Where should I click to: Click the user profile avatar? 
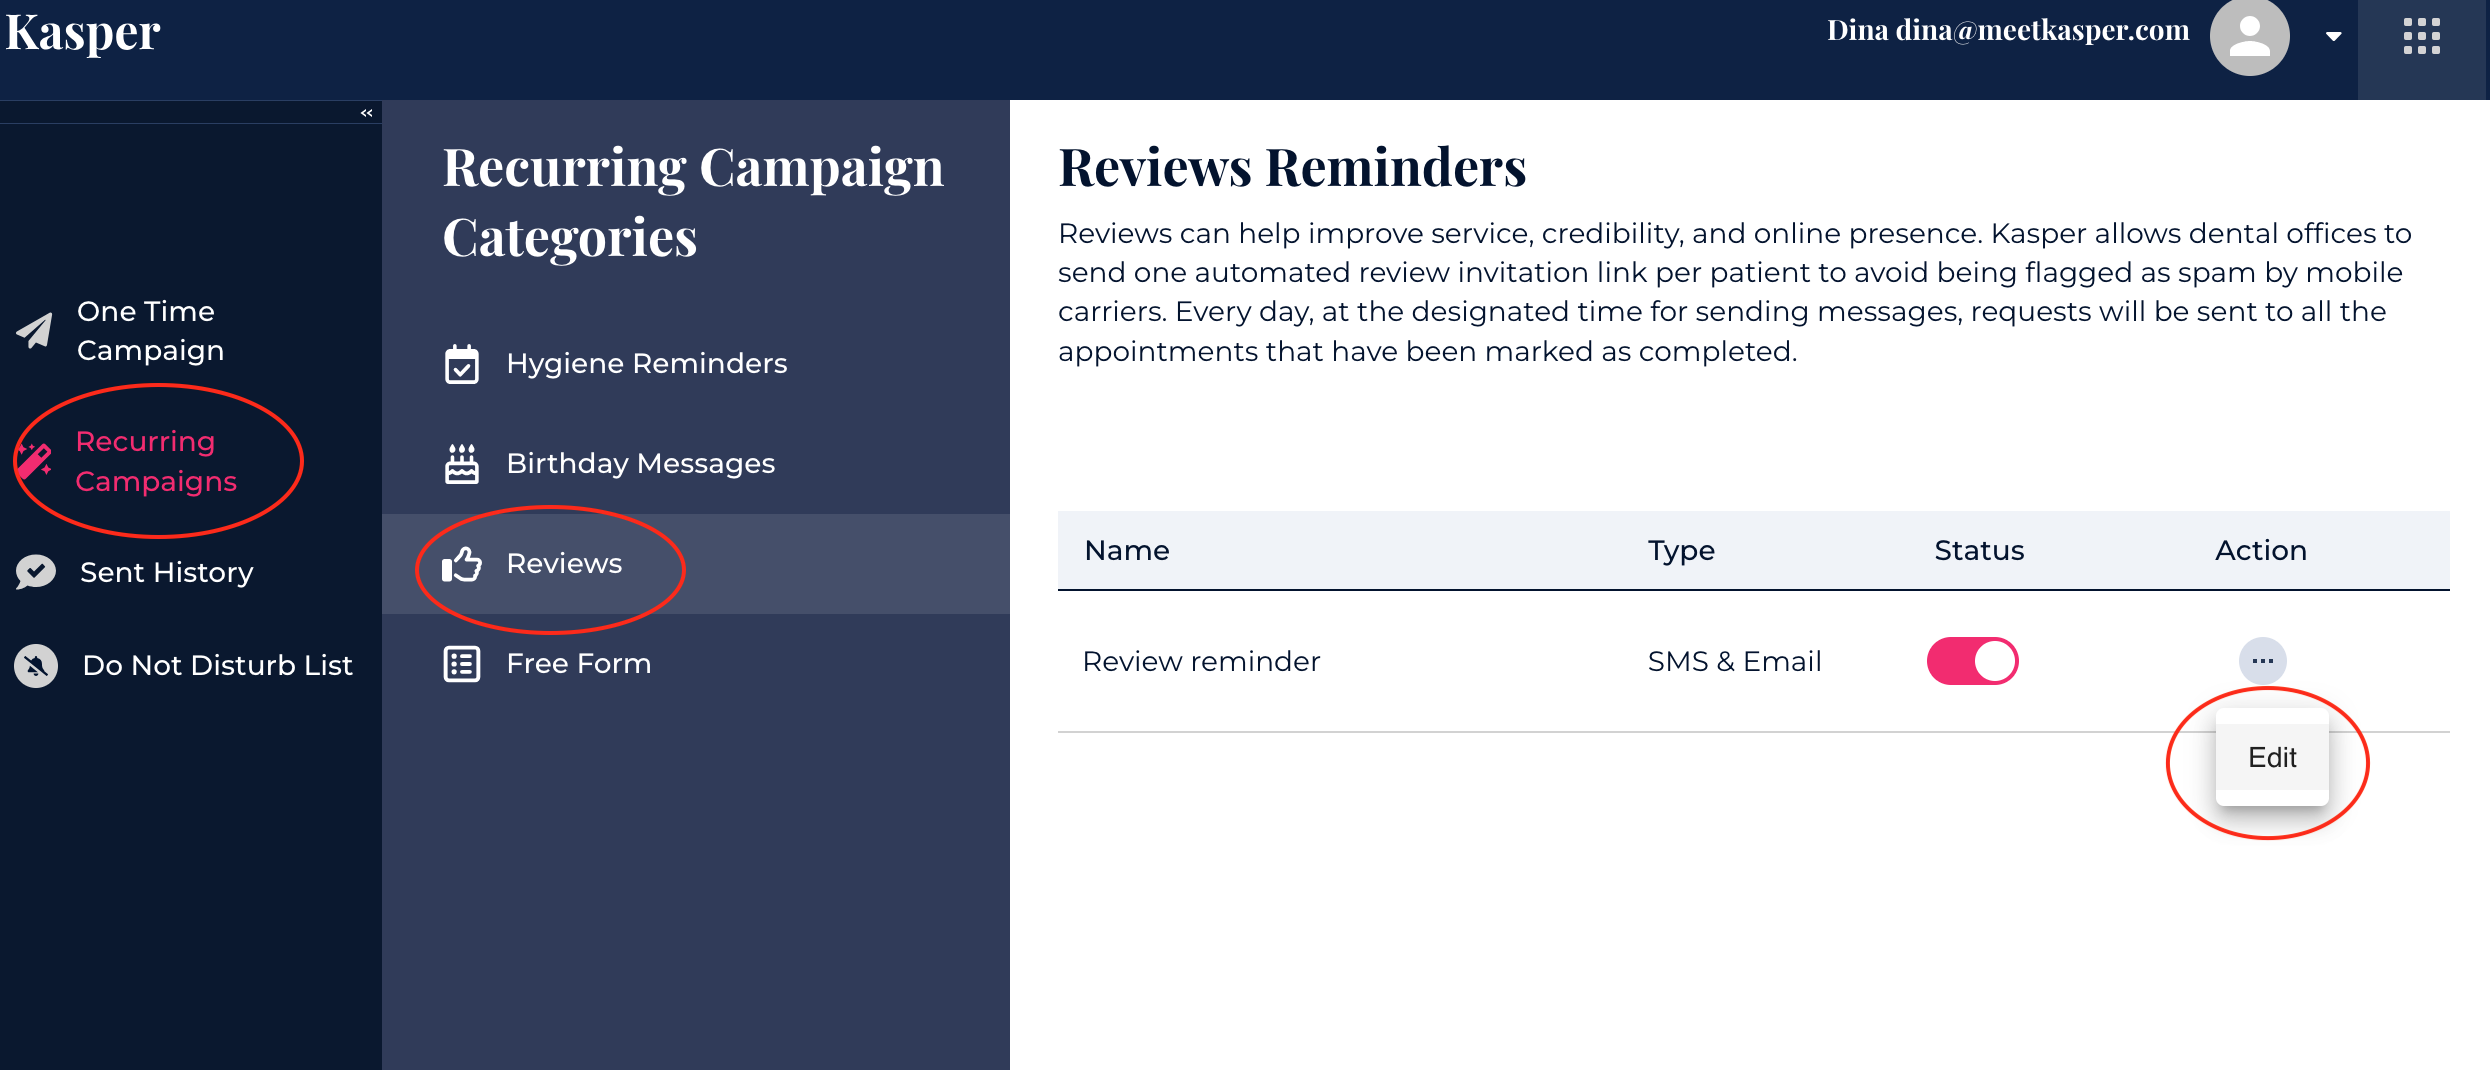tap(2249, 37)
